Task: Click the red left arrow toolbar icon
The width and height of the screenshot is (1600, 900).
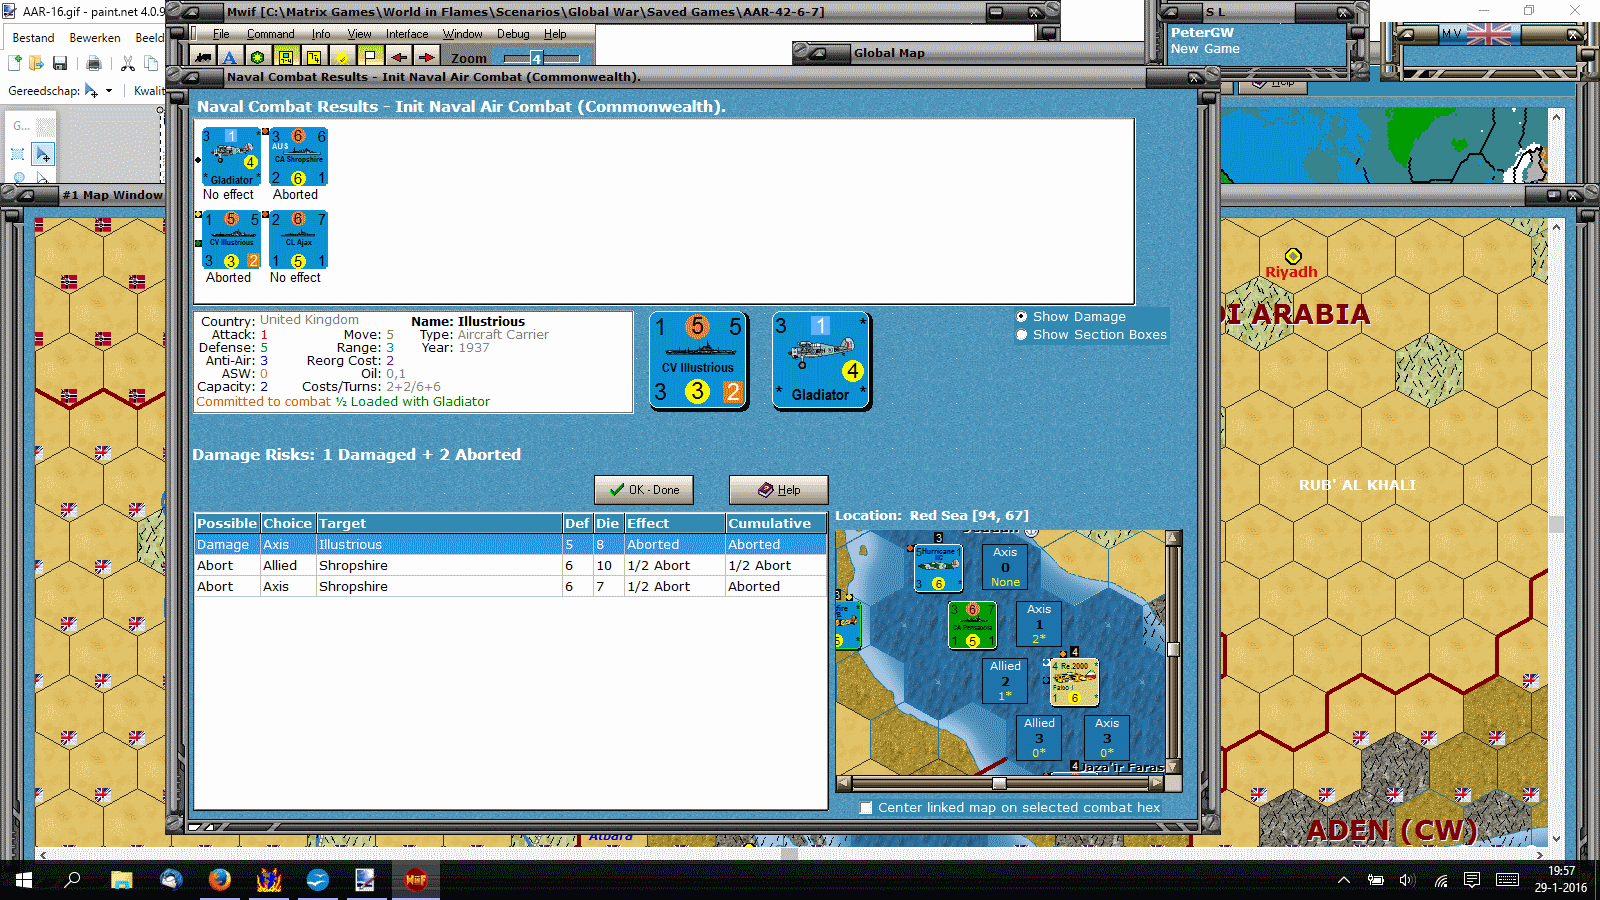Action: click(x=399, y=57)
